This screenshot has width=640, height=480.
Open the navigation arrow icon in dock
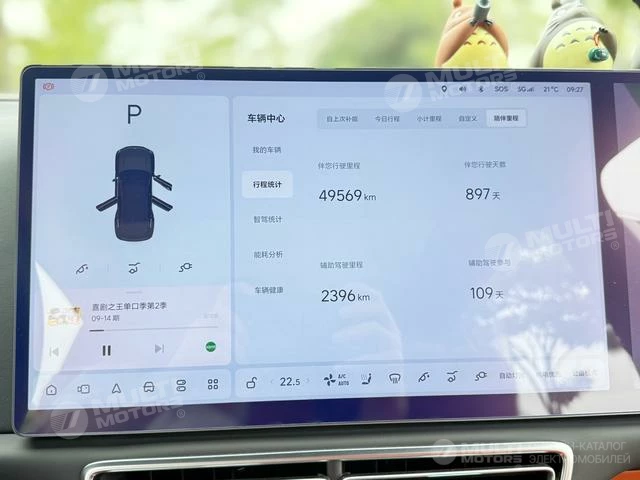pyautogui.click(x=116, y=387)
